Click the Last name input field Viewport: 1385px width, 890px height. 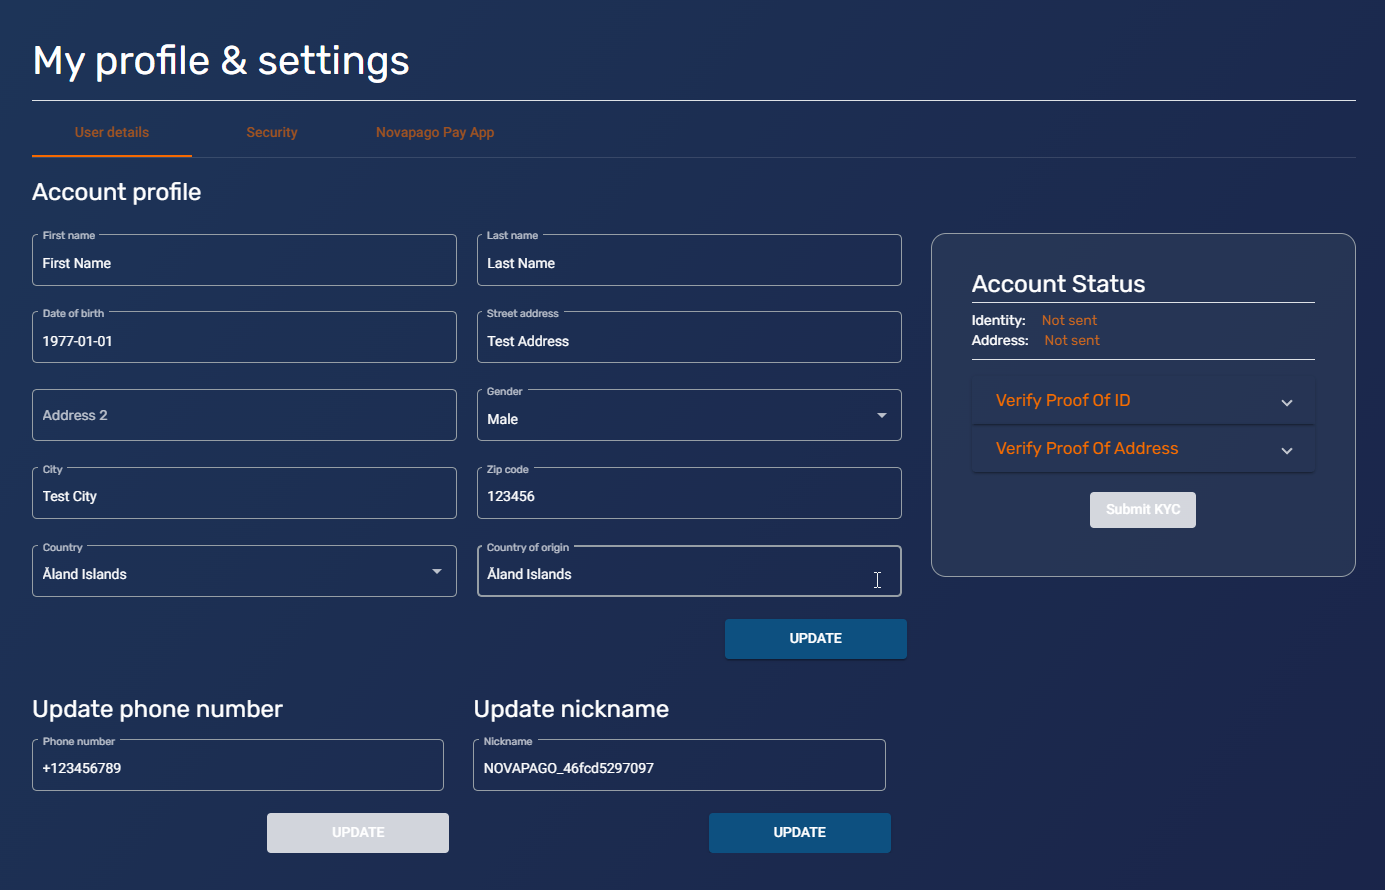688,262
